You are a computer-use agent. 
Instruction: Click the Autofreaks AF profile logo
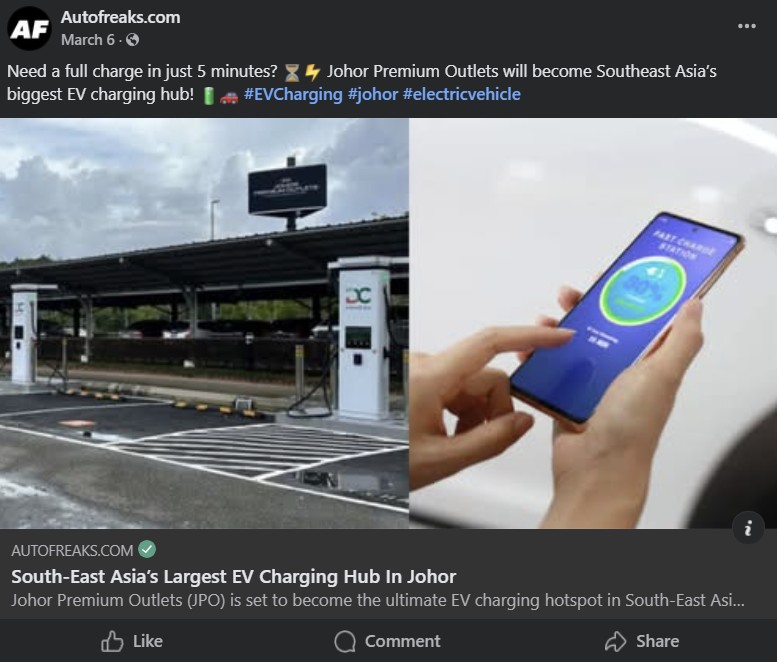(29, 28)
